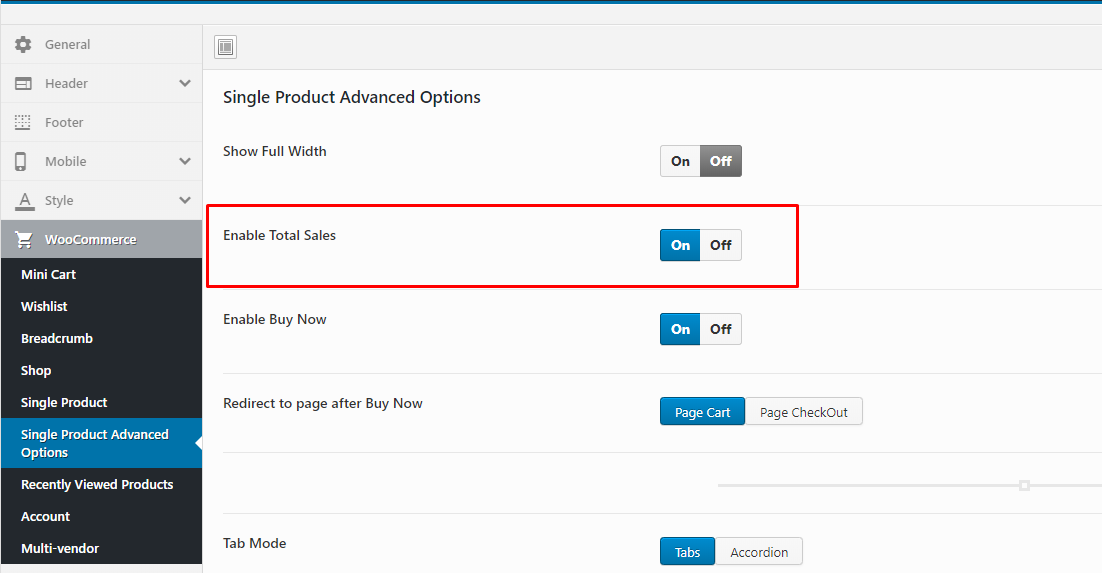Viewport: 1102px width, 573px height.
Task: Click the WooCommerce cart icon
Action: pos(24,240)
